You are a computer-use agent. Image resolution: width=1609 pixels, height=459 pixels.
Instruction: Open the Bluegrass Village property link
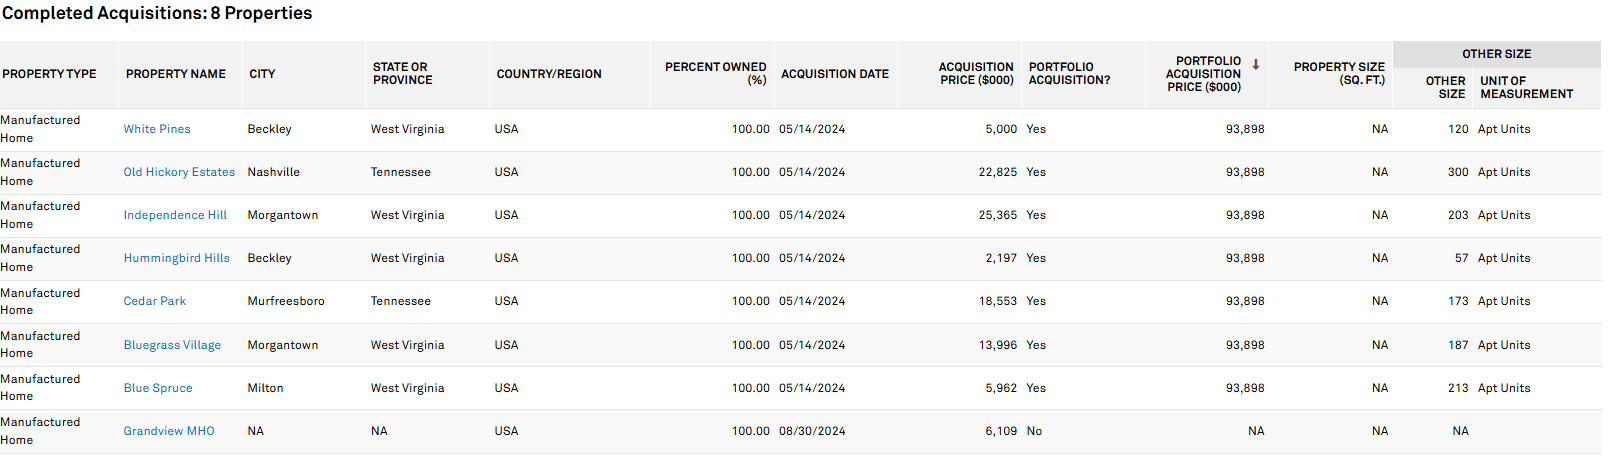(x=172, y=345)
